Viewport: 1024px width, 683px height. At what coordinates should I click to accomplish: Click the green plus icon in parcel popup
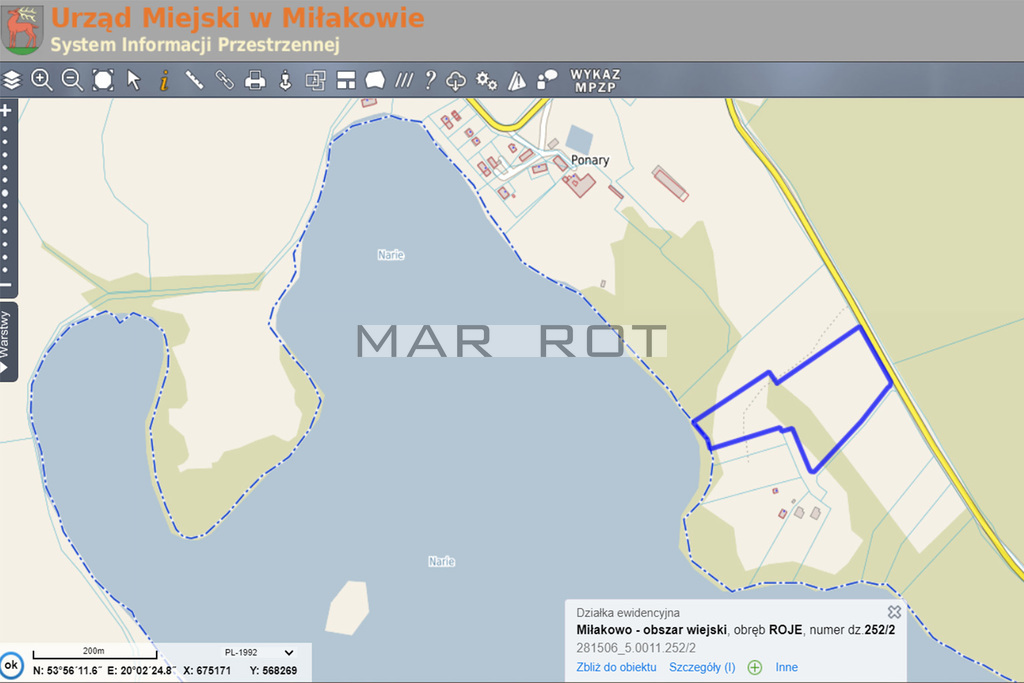754,667
